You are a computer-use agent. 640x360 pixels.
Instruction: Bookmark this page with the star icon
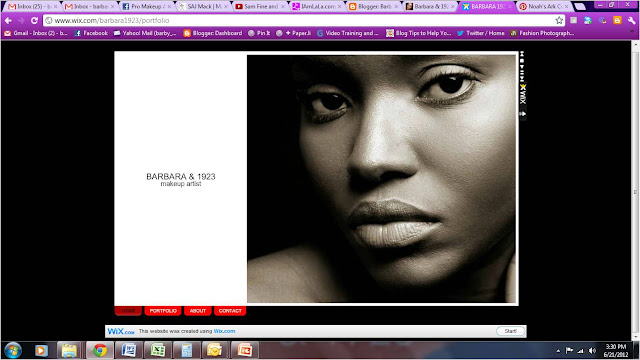pos(559,20)
